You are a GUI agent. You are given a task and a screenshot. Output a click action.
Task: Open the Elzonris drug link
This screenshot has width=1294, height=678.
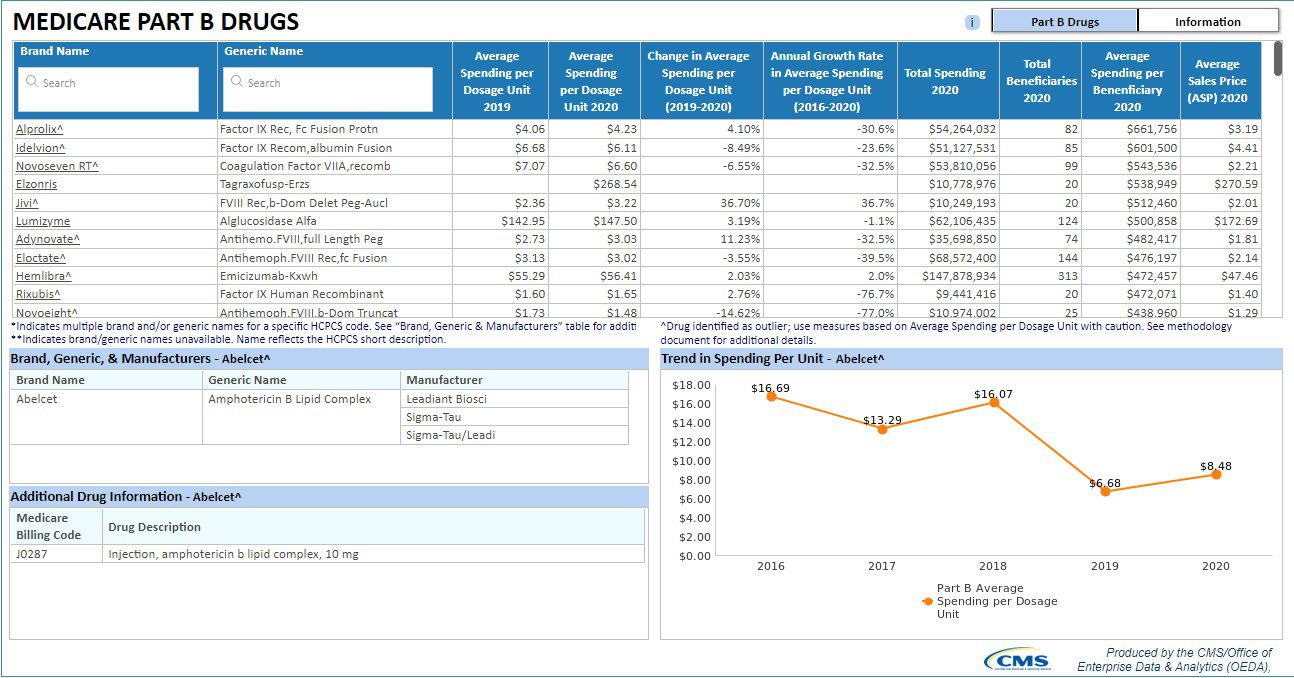[x=36, y=184]
